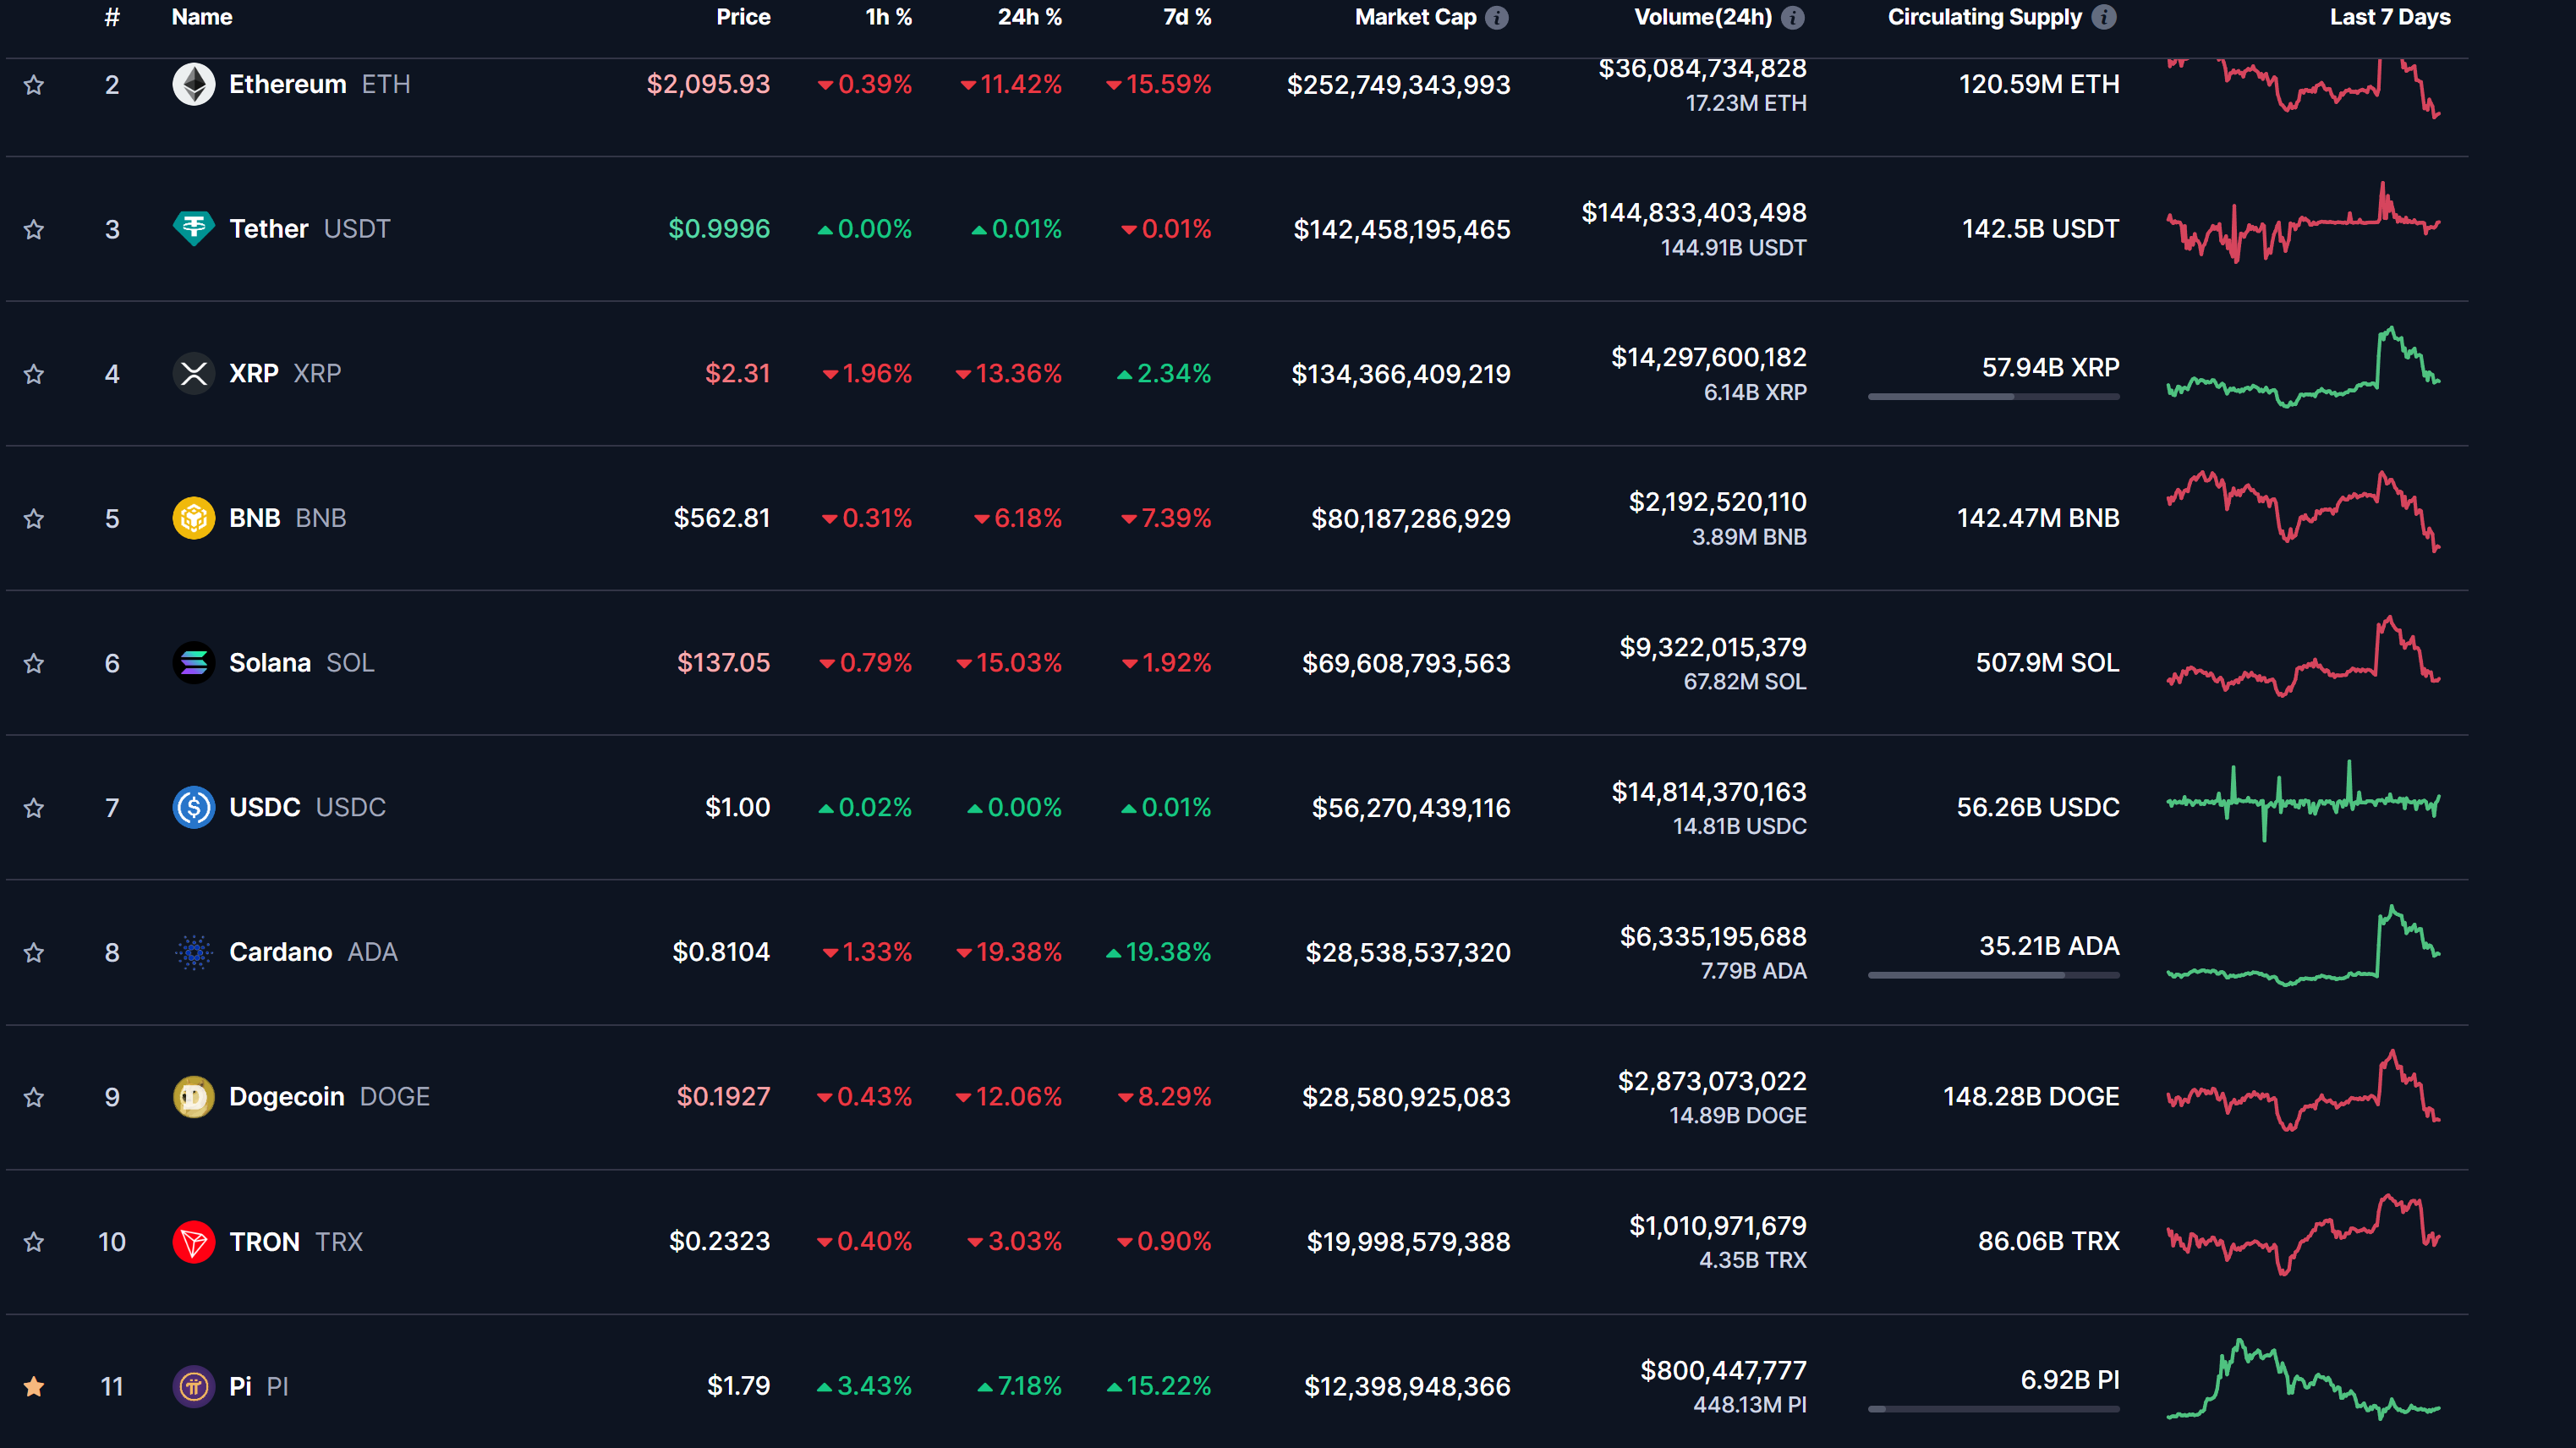The image size is (2576, 1448).
Task: Open the TRON coin logo
Action: click(x=194, y=1242)
